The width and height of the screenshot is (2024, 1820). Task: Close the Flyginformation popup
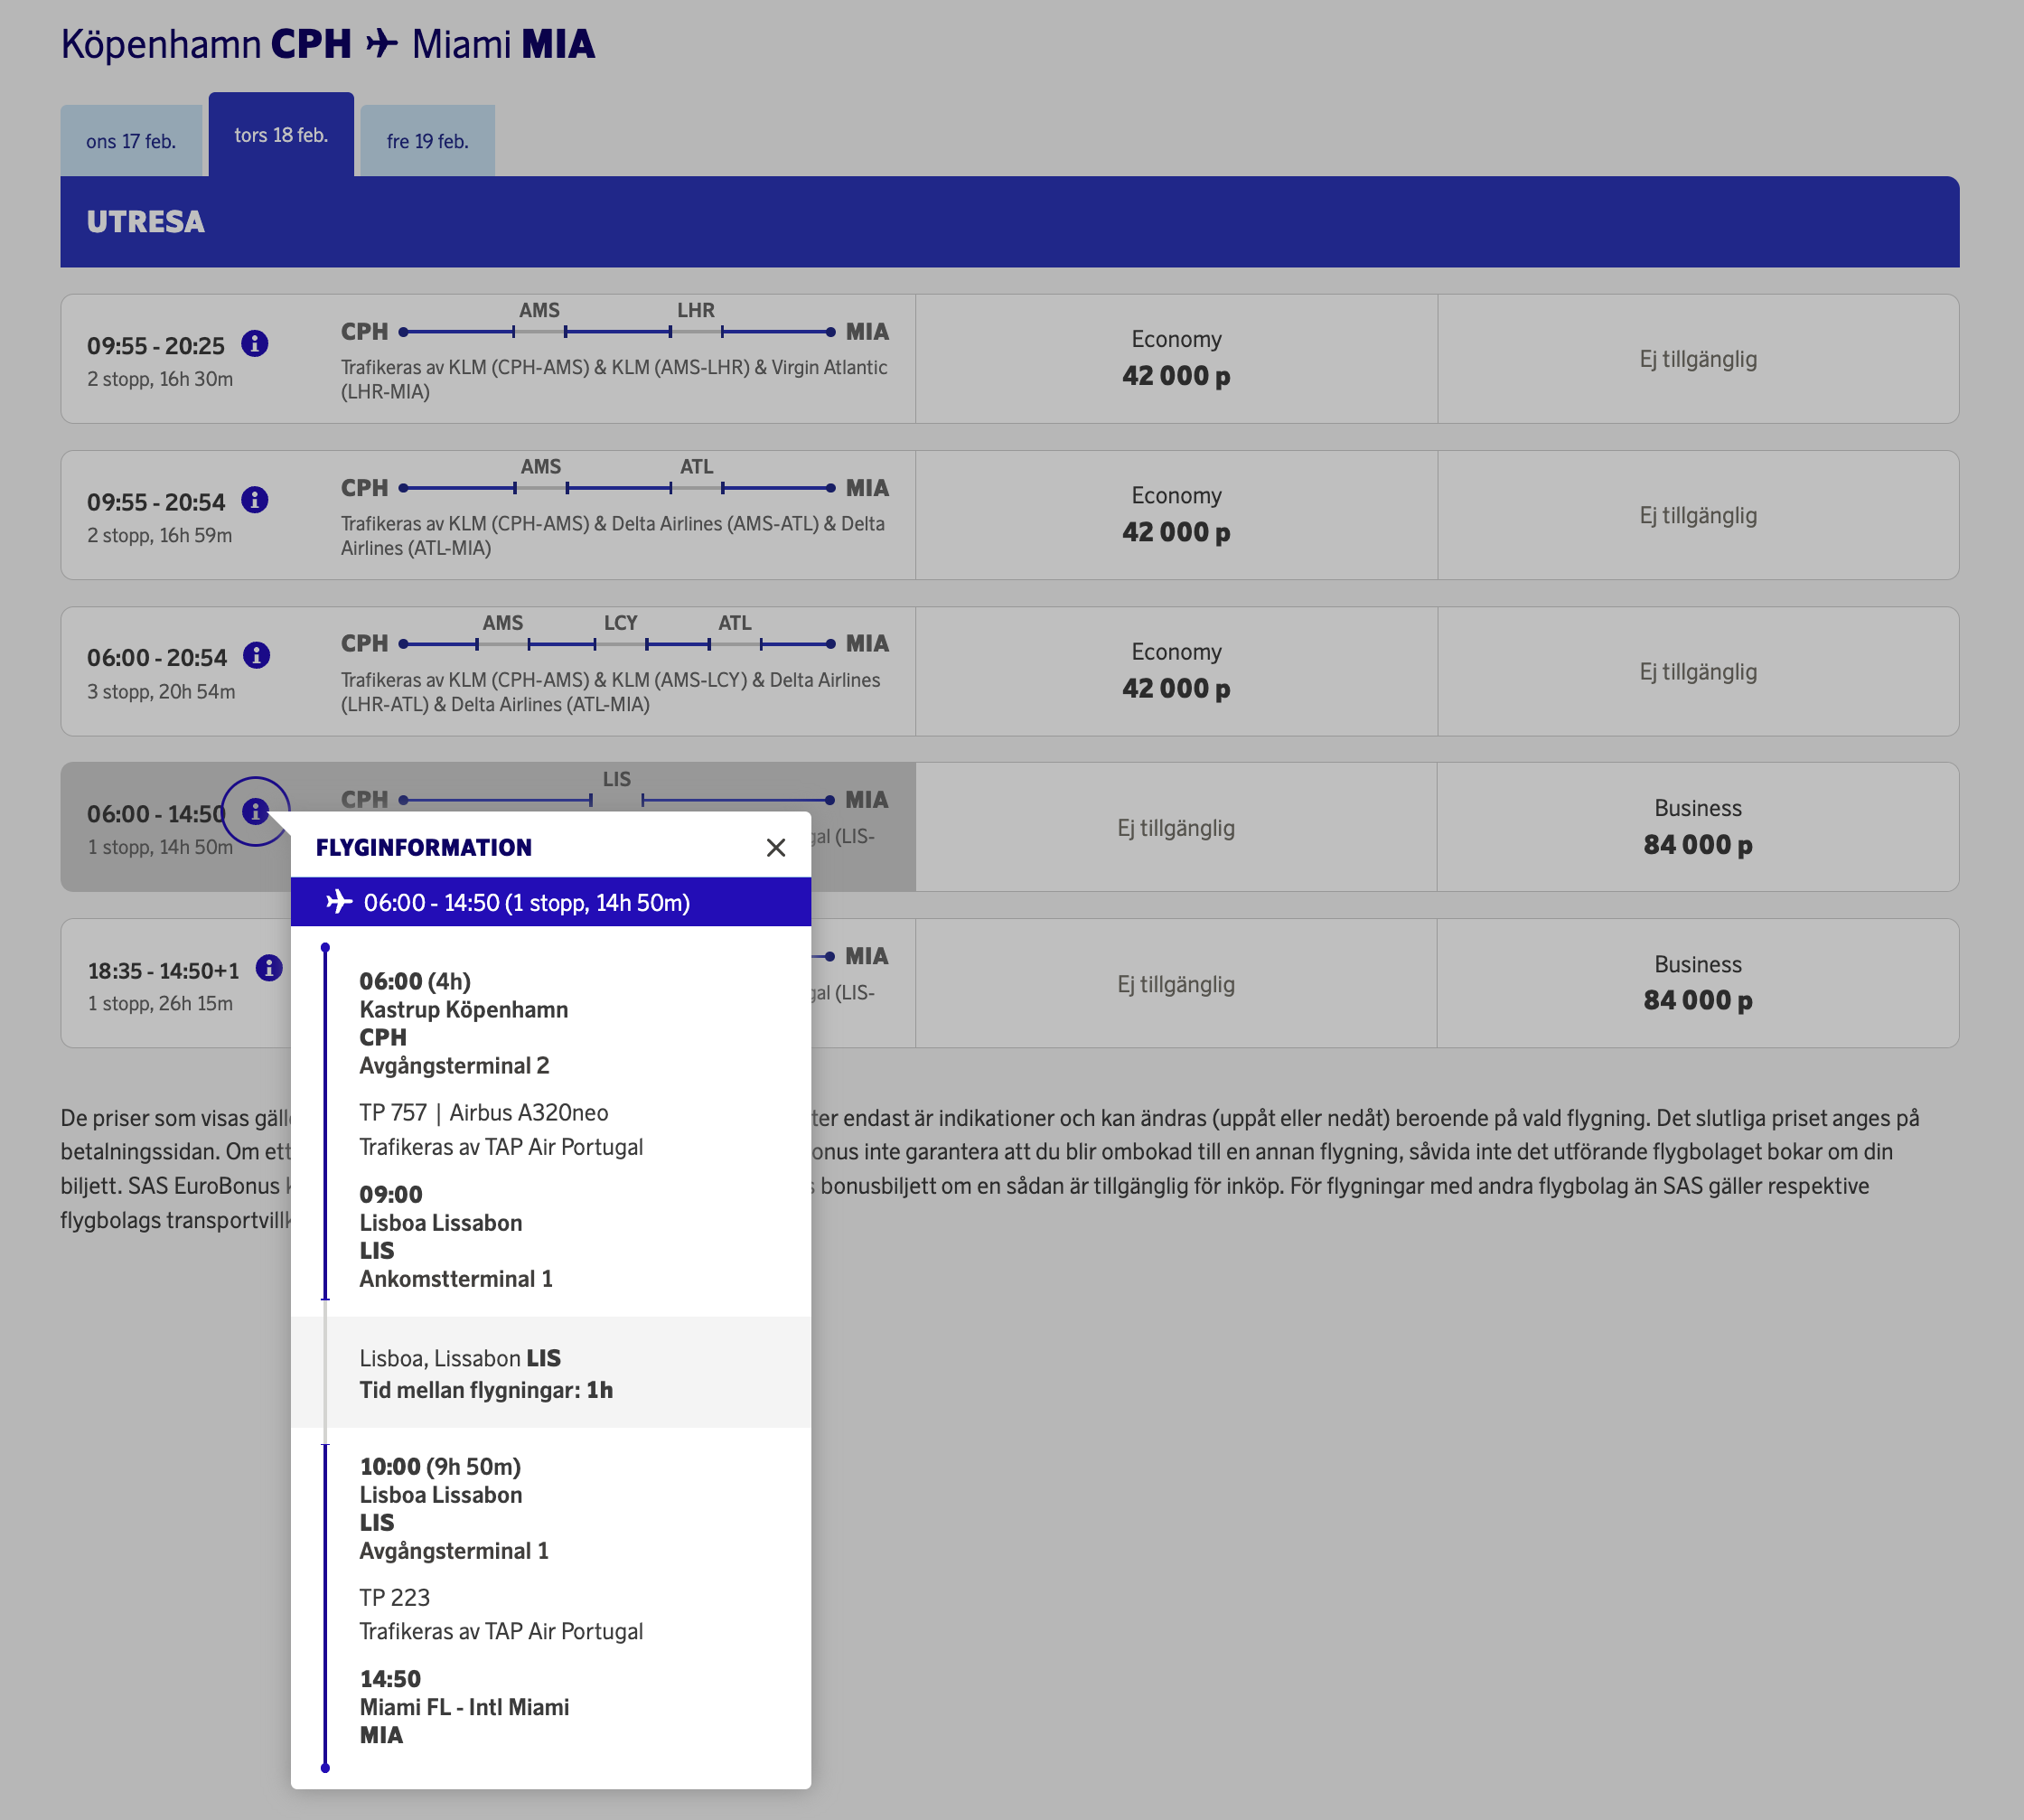[x=775, y=848]
